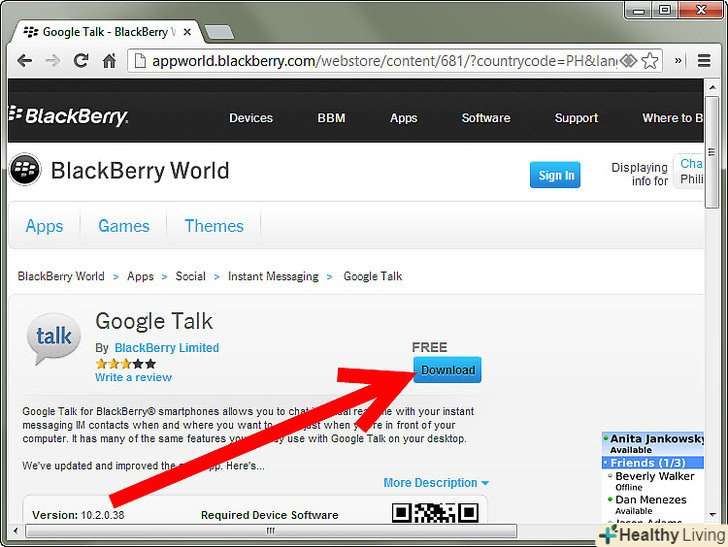Click the Sign In button
Viewport: 728px width, 547px height.
555,175
